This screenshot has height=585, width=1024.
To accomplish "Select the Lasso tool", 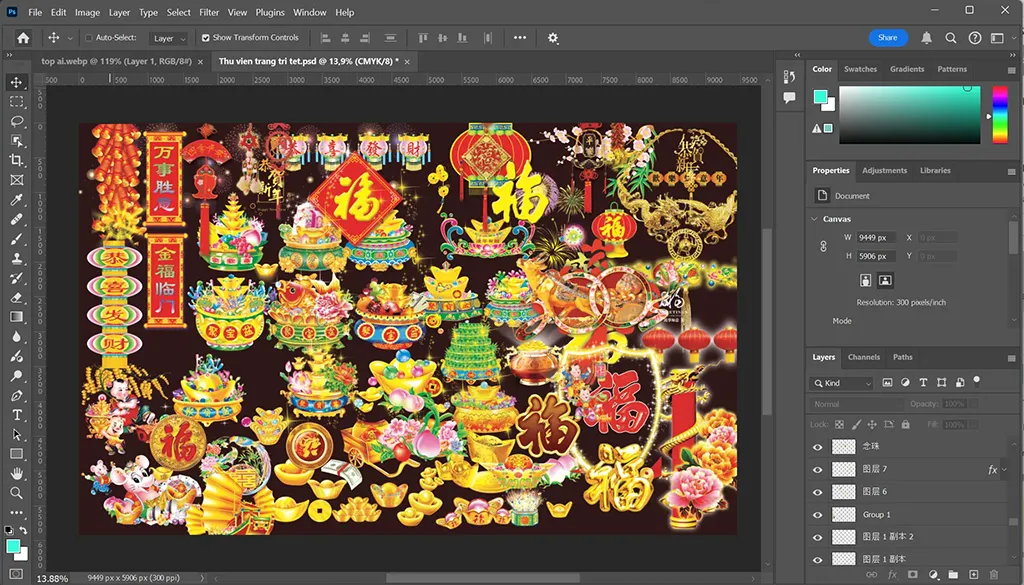I will click(17, 121).
